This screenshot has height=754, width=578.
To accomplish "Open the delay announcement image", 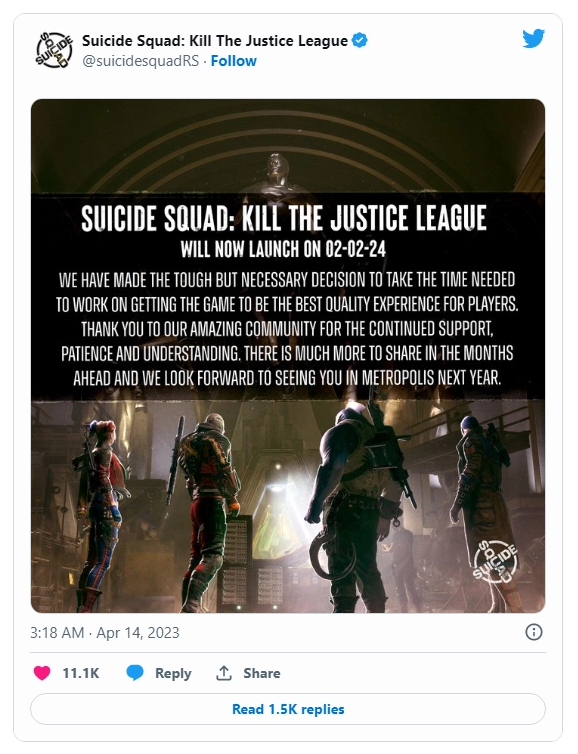I will point(288,356).
